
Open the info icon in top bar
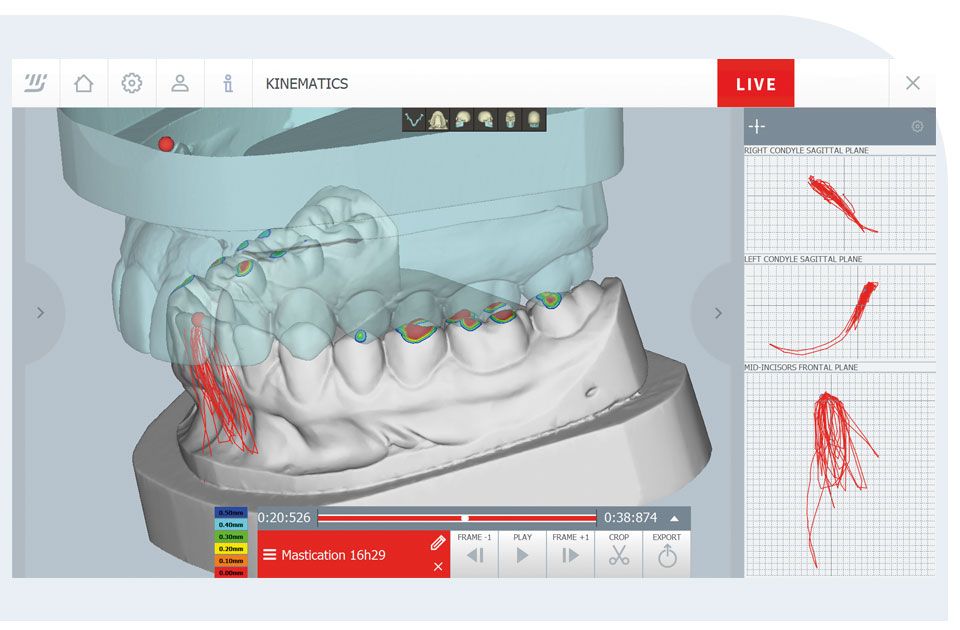pyautogui.click(x=228, y=84)
